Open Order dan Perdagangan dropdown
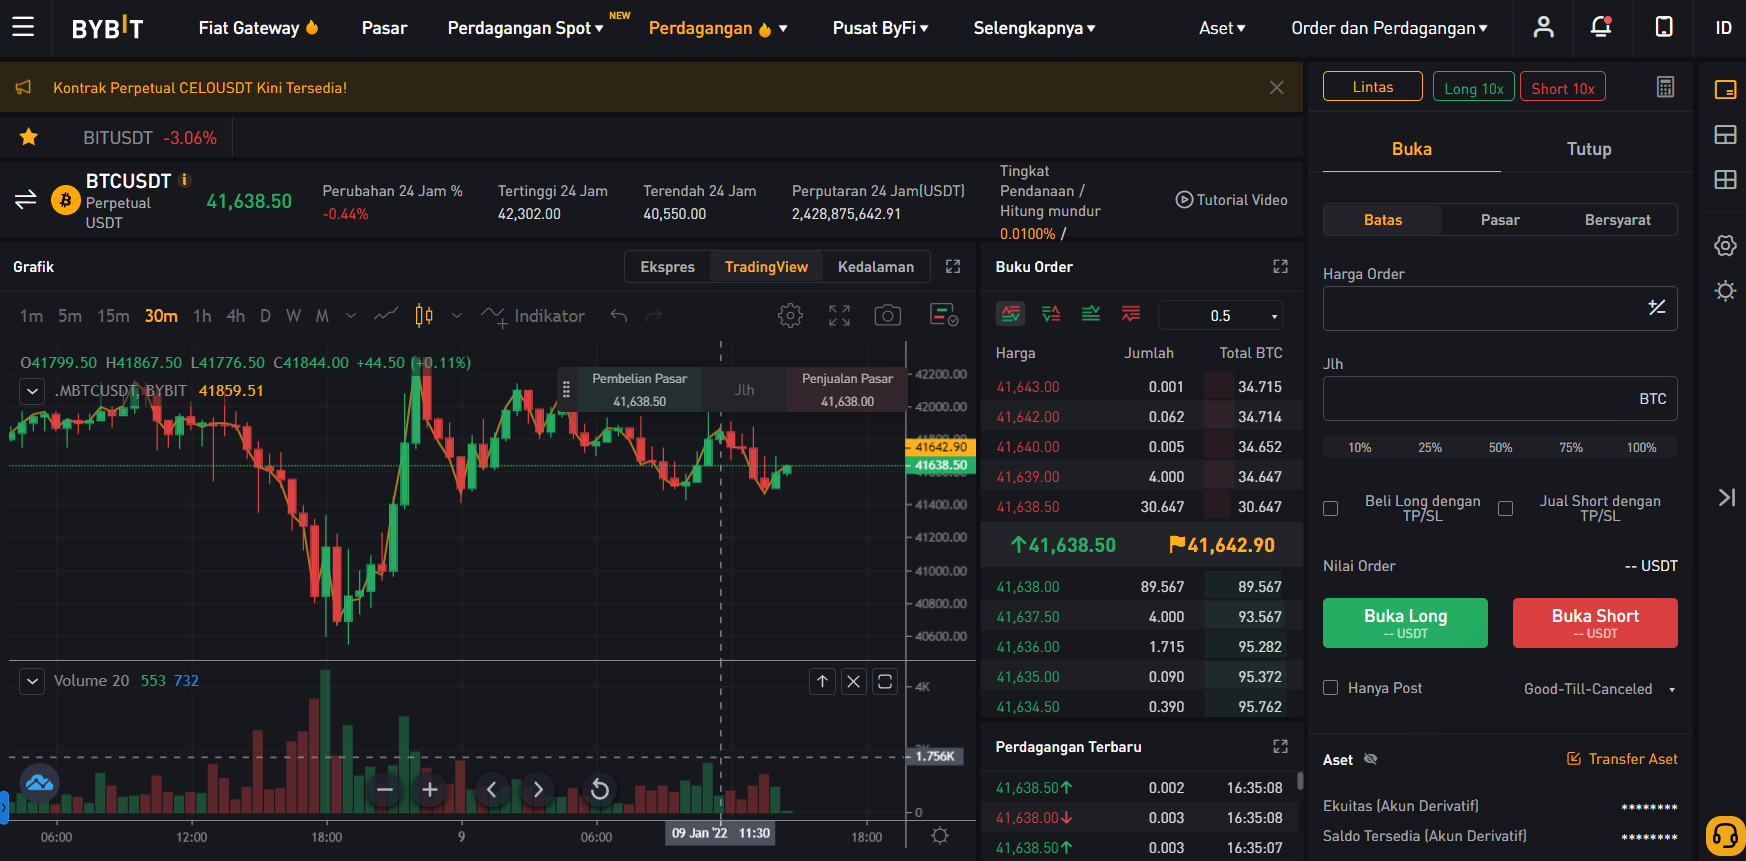The image size is (1746, 861). (1389, 28)
